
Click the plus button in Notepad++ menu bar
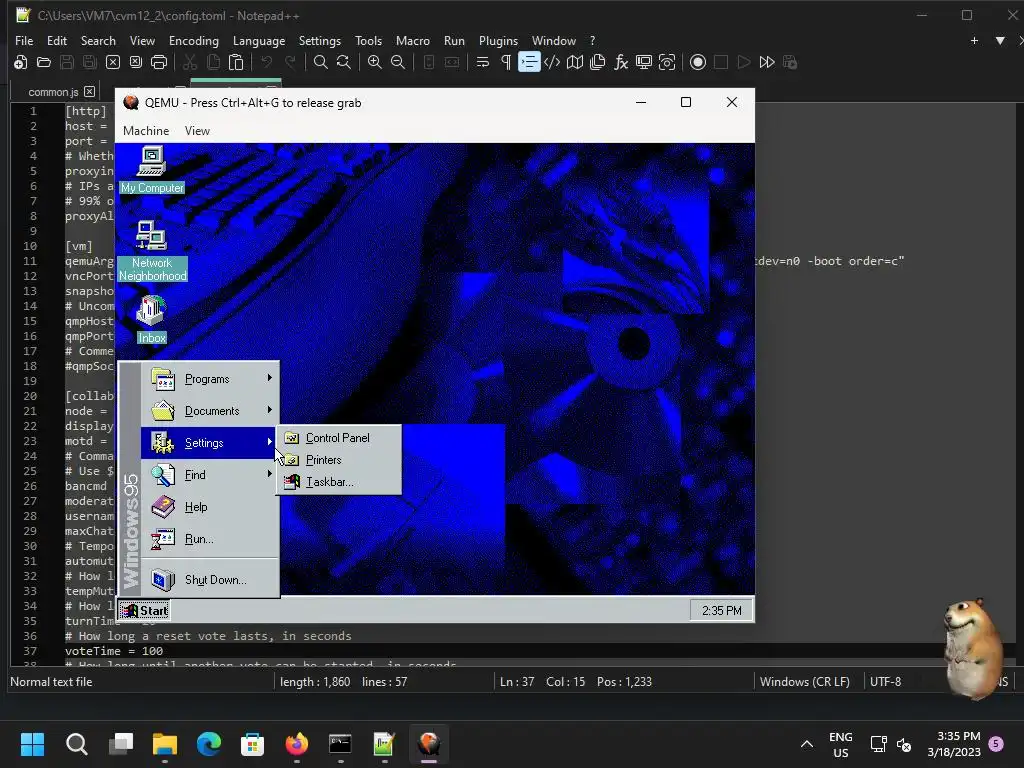tap(974, 40)
